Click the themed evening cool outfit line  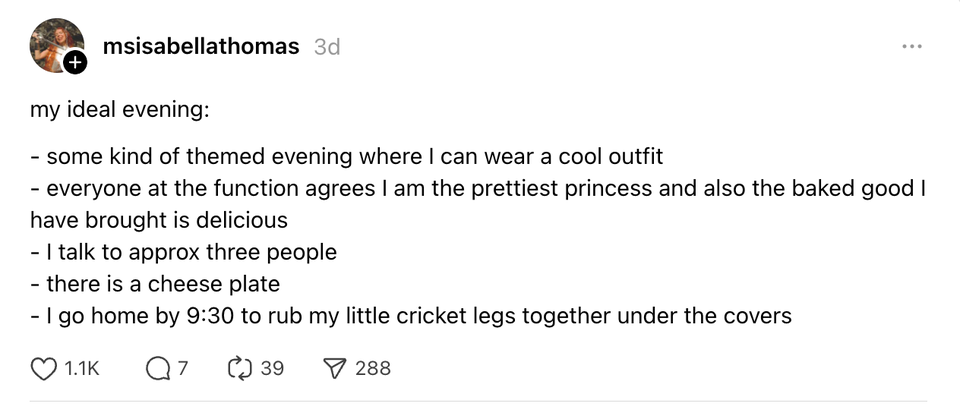347,157
